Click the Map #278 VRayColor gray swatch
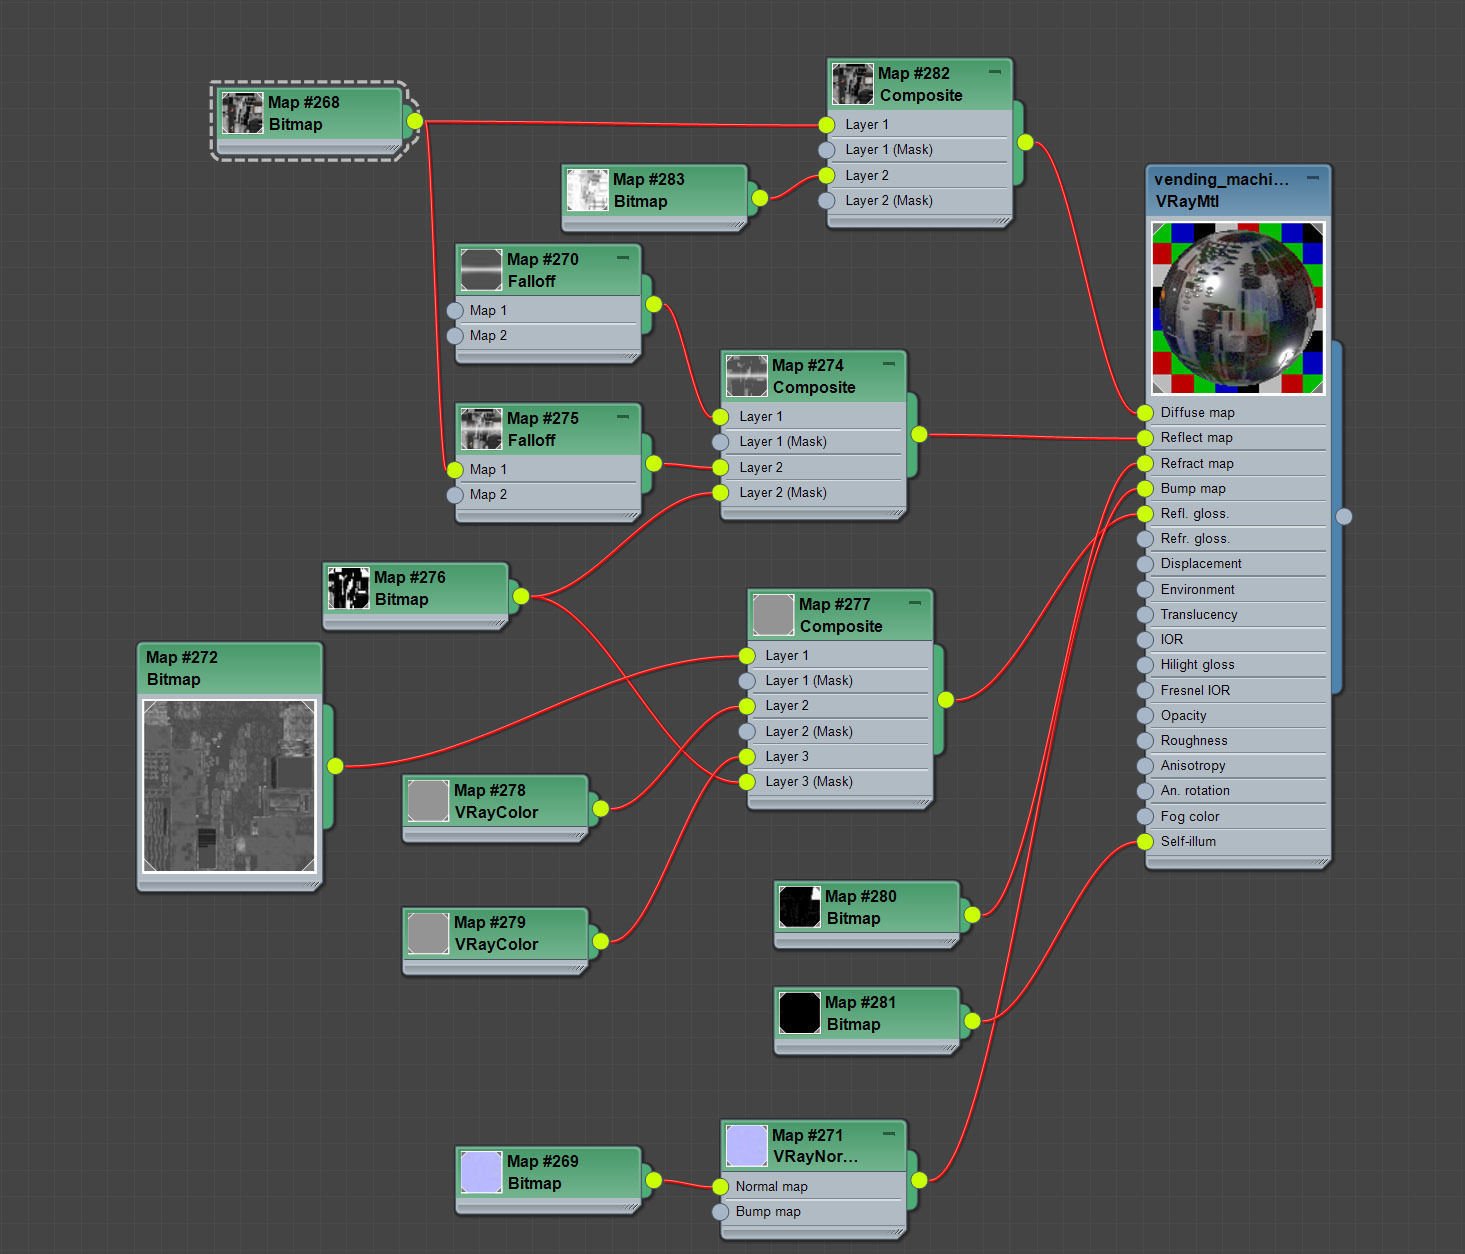 click(x=428, y=801)
